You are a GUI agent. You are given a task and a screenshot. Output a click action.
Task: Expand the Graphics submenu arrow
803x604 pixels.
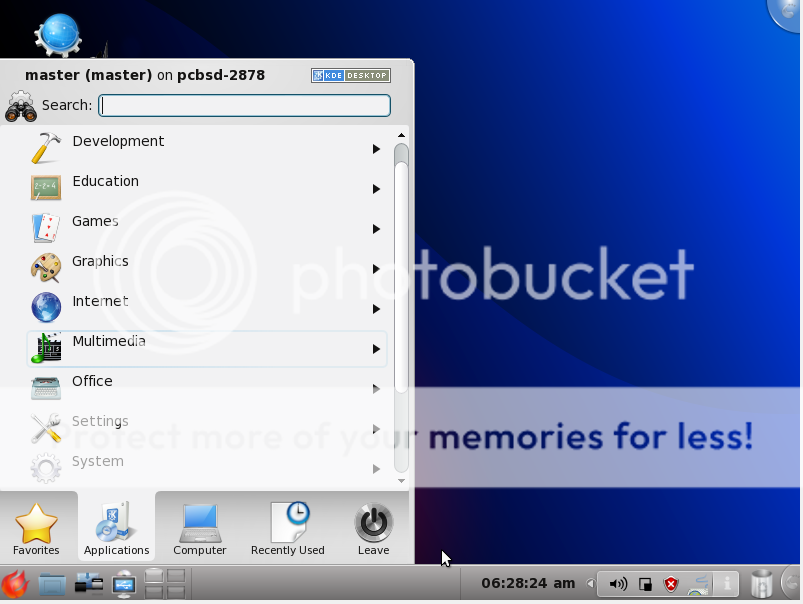point(376,269)
